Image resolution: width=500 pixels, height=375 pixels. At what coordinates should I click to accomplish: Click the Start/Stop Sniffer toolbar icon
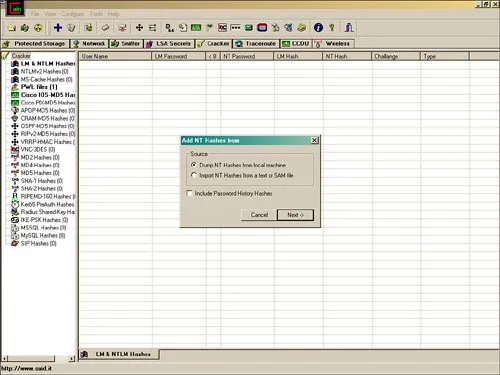[25, 28]
